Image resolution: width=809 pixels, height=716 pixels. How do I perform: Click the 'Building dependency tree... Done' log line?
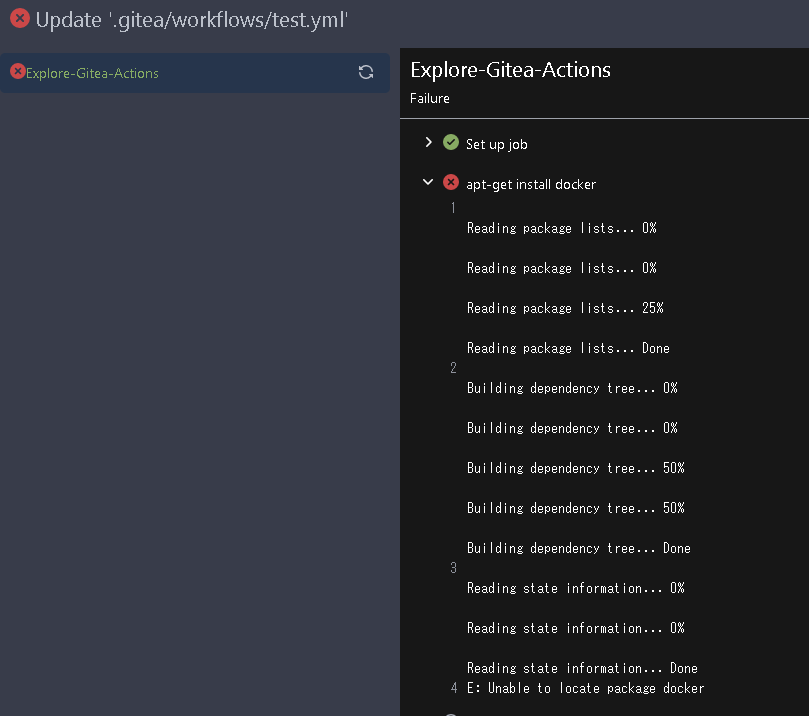click(x=578, y=548)
